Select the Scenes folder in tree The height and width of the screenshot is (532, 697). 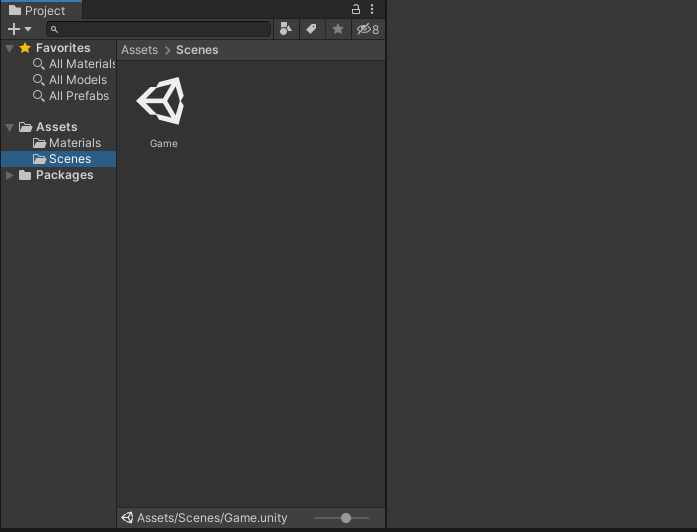[58, 159]
